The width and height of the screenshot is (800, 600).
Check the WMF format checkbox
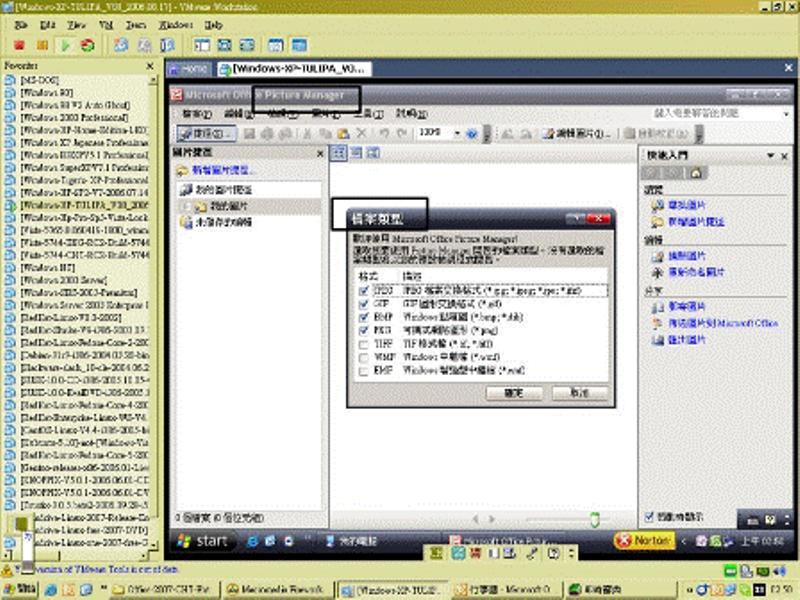click(x=363, y=358)
